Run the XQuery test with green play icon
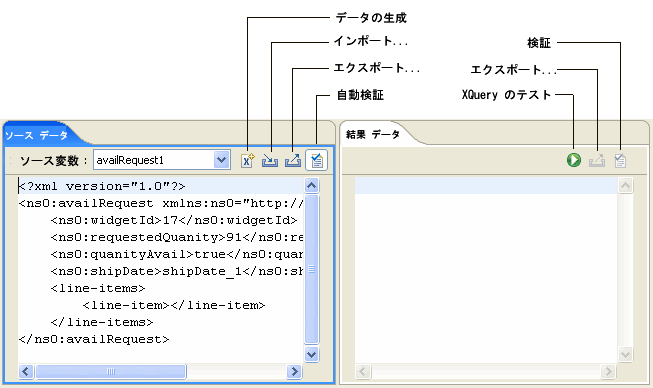Screen dimensions: 653x388 [574, 160]
